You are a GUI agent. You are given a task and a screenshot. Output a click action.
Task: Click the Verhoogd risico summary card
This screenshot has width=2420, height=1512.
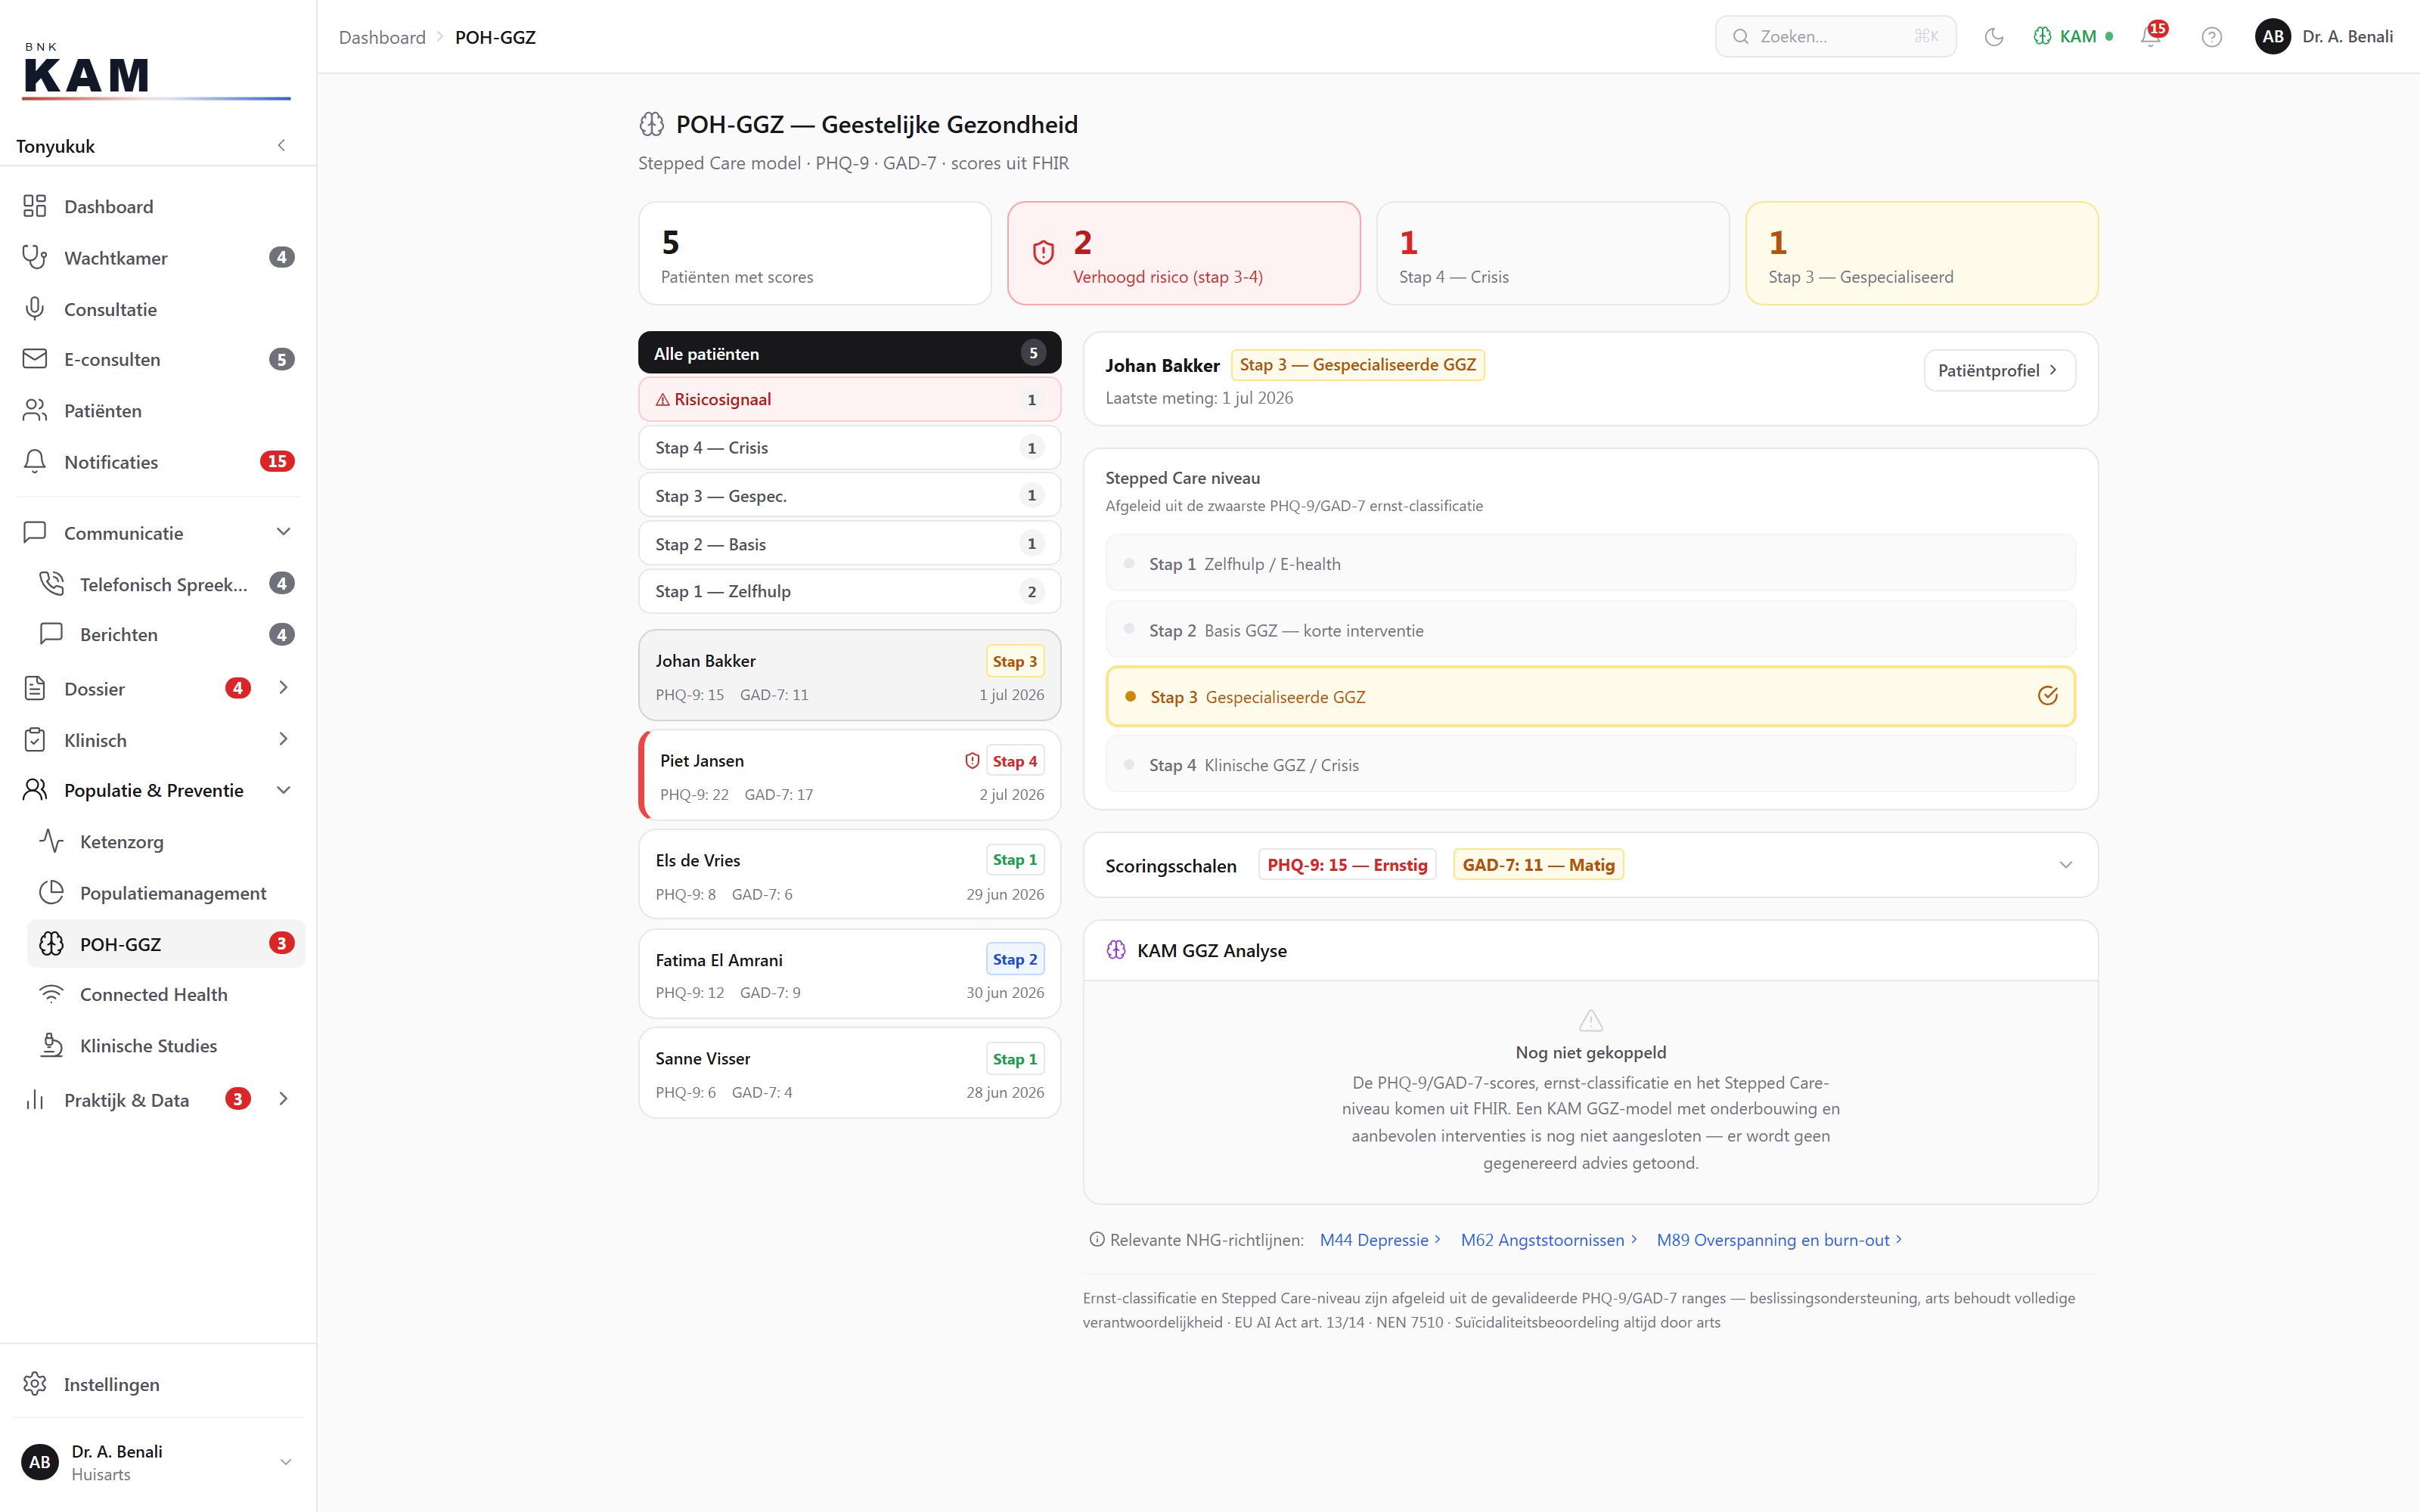click(1184, 254)
